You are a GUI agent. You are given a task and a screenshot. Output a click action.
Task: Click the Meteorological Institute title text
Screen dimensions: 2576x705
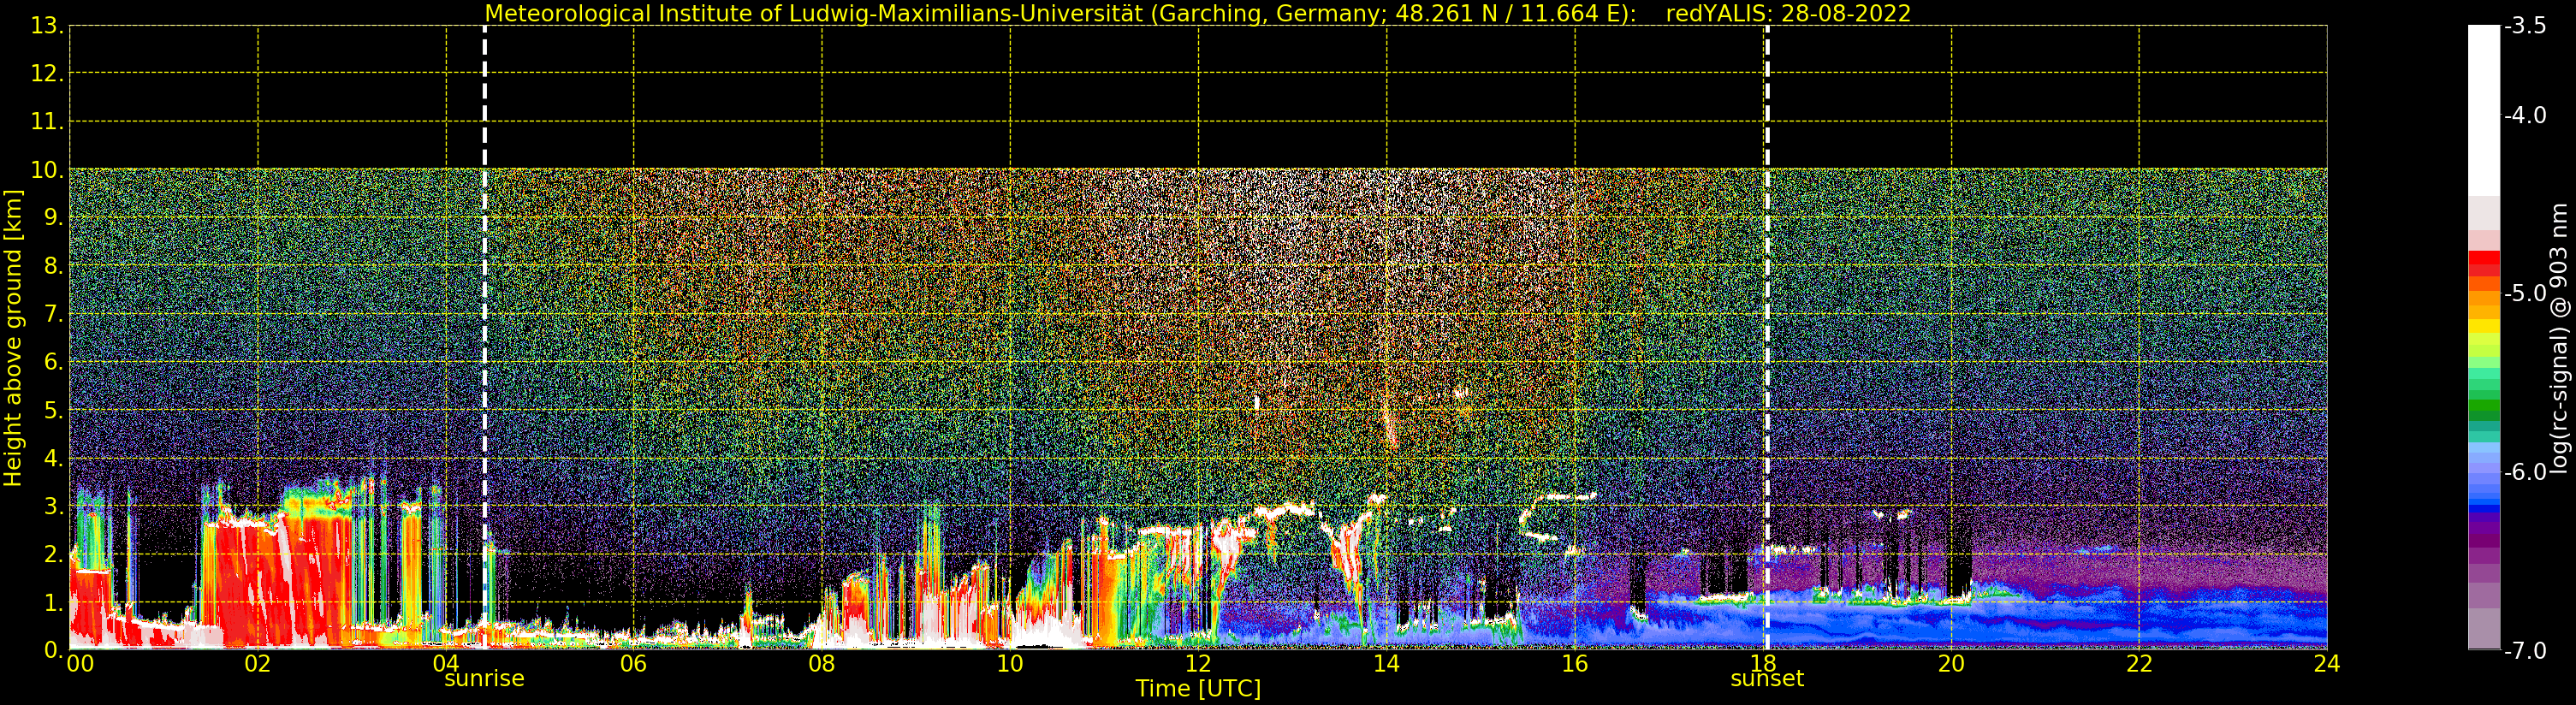pyautogui.click(x=1060, y=14)
